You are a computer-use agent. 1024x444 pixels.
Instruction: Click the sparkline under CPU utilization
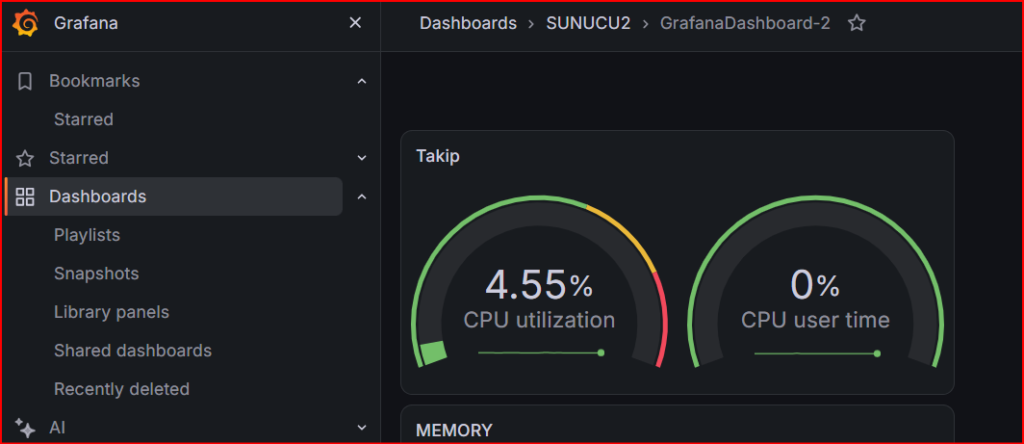point(541,353)
